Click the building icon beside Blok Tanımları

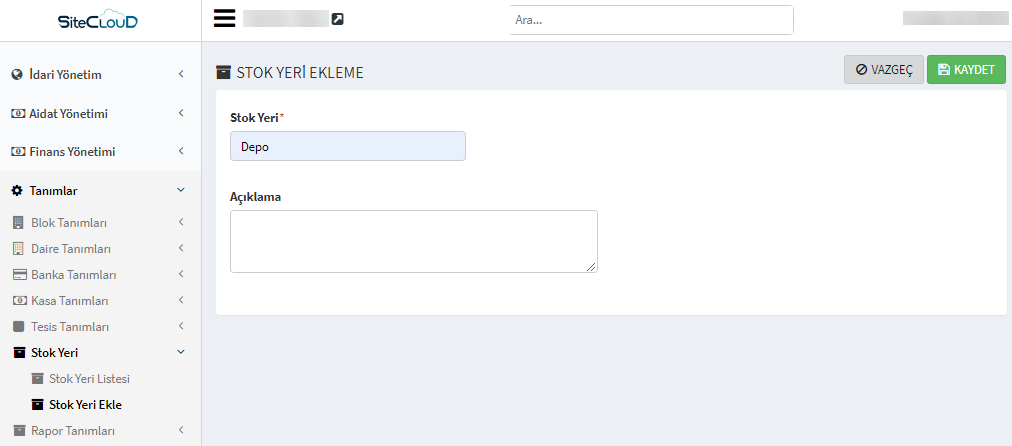(x=19, y=223)
